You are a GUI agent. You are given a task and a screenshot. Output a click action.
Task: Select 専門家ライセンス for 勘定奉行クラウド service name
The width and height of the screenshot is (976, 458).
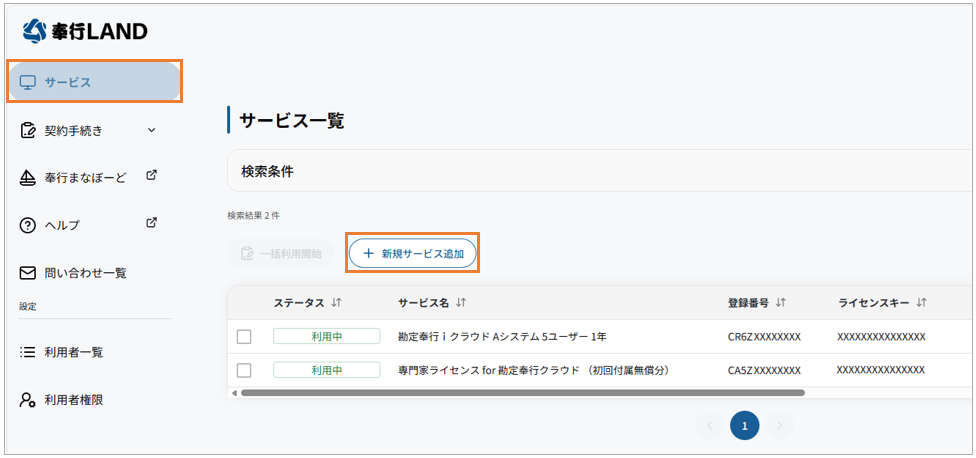pos(533,370)
